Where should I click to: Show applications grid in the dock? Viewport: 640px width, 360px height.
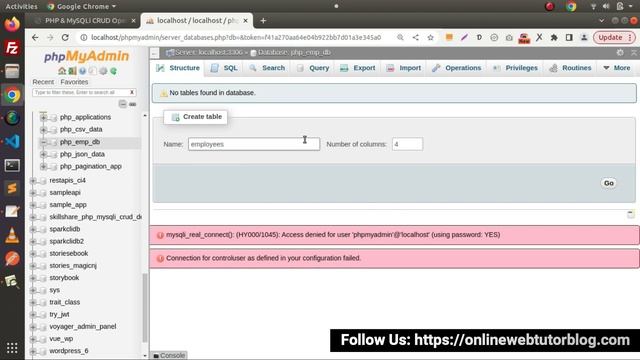tap(12, 348)
